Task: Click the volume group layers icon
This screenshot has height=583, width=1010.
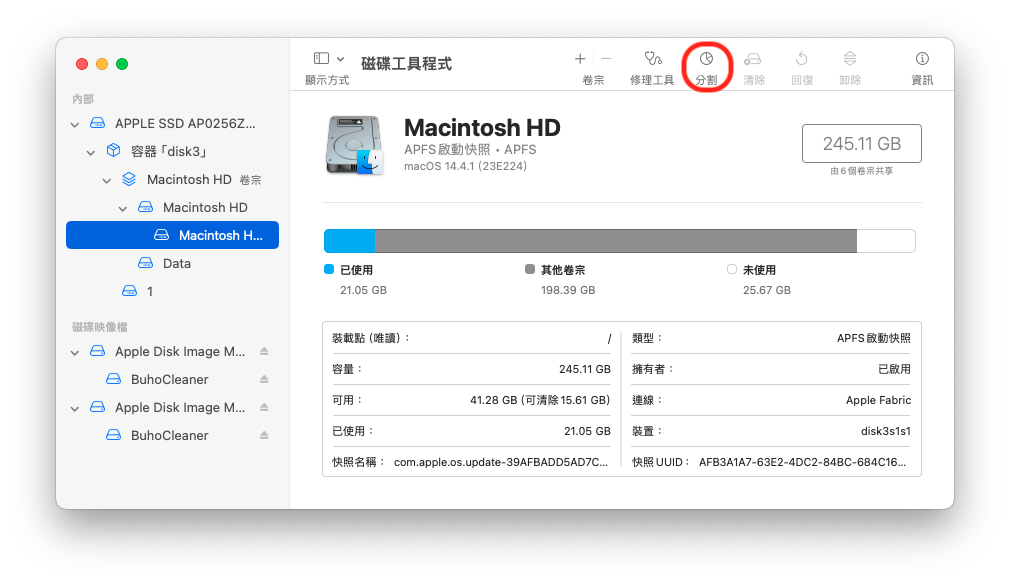Action: [x=129, y=179]
